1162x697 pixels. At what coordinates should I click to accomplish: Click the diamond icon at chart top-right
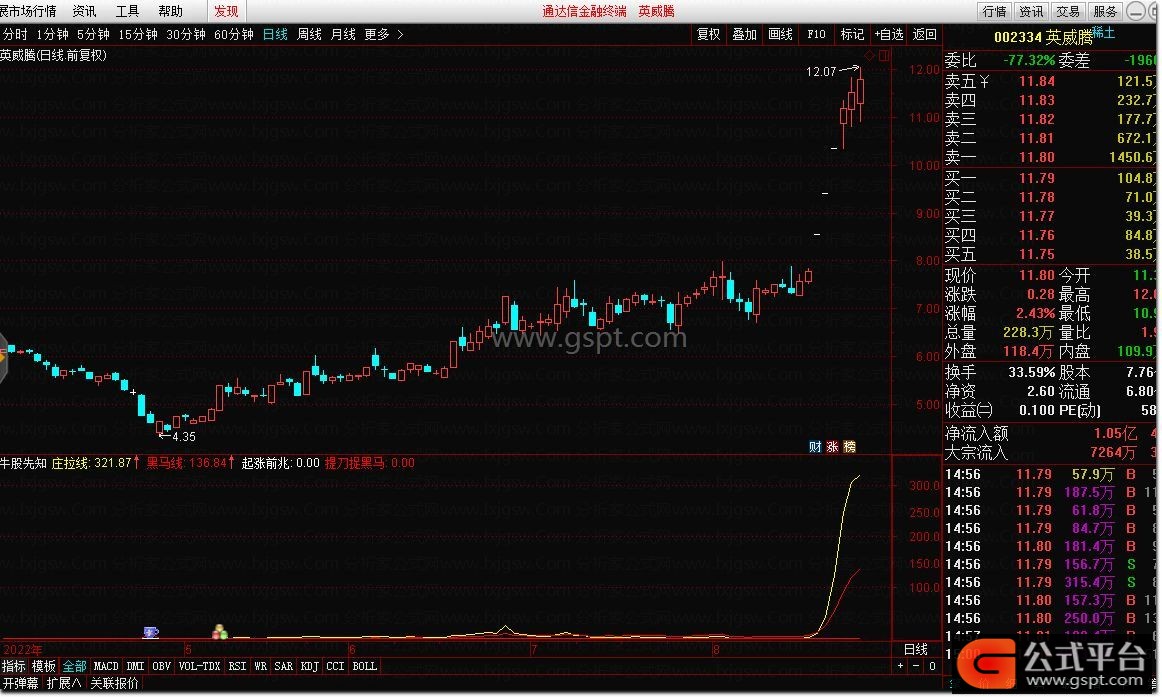point(870,56)
